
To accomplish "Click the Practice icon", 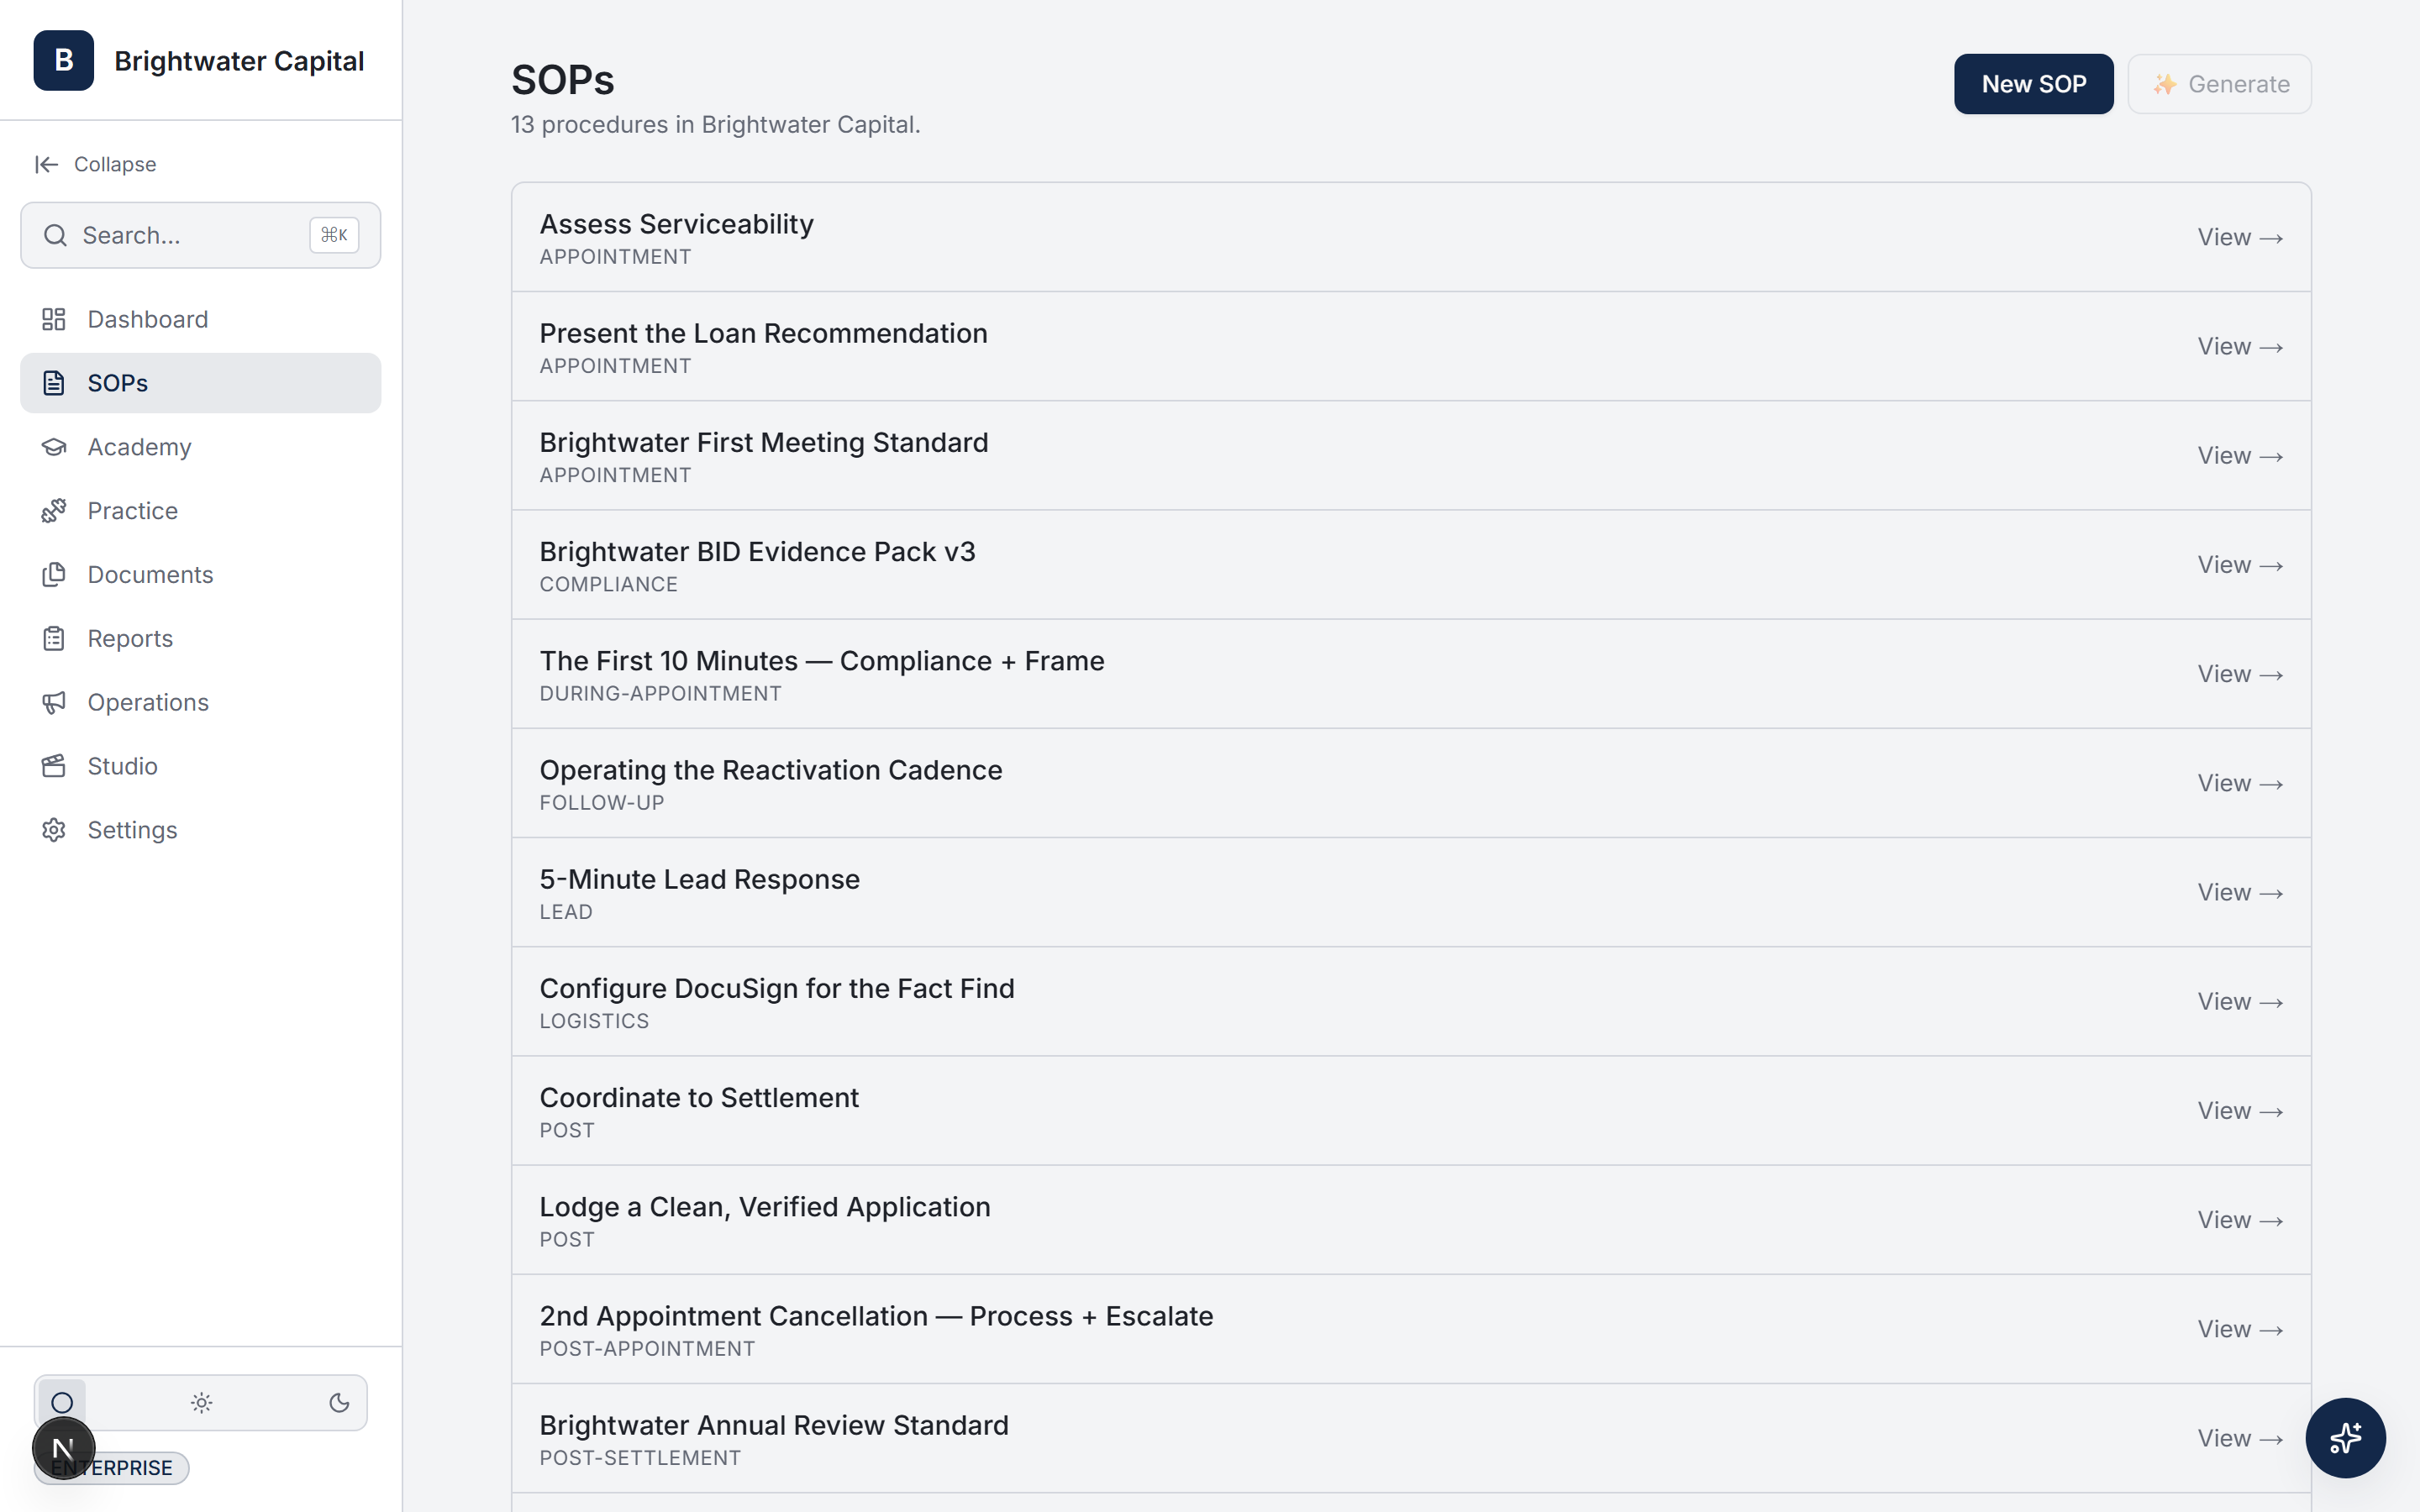I will (x=54, y=511).
